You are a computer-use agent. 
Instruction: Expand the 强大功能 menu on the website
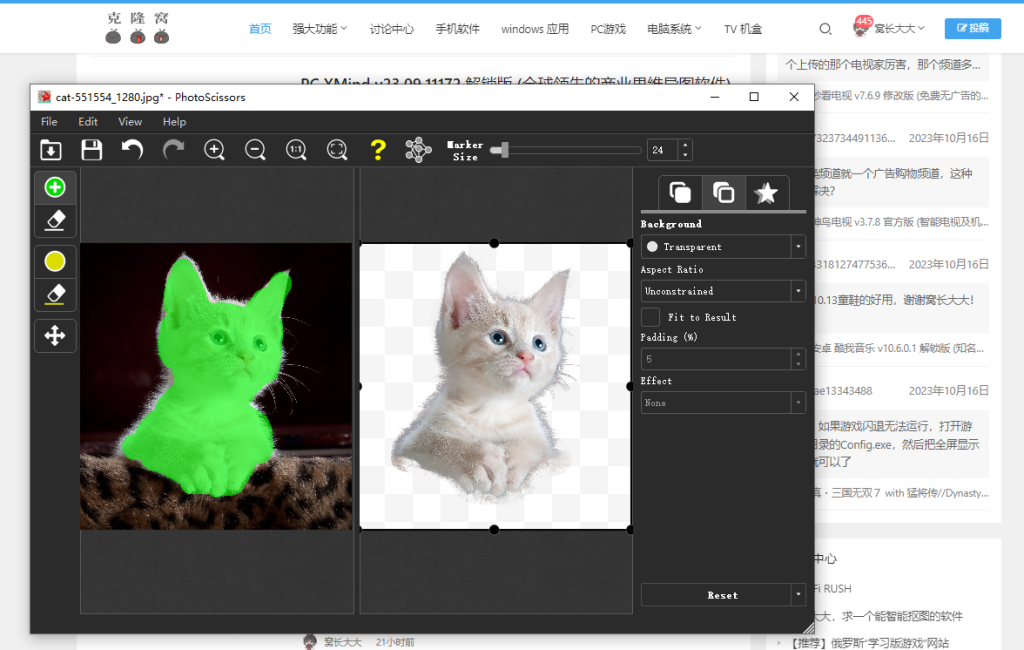tap(320, 29)
